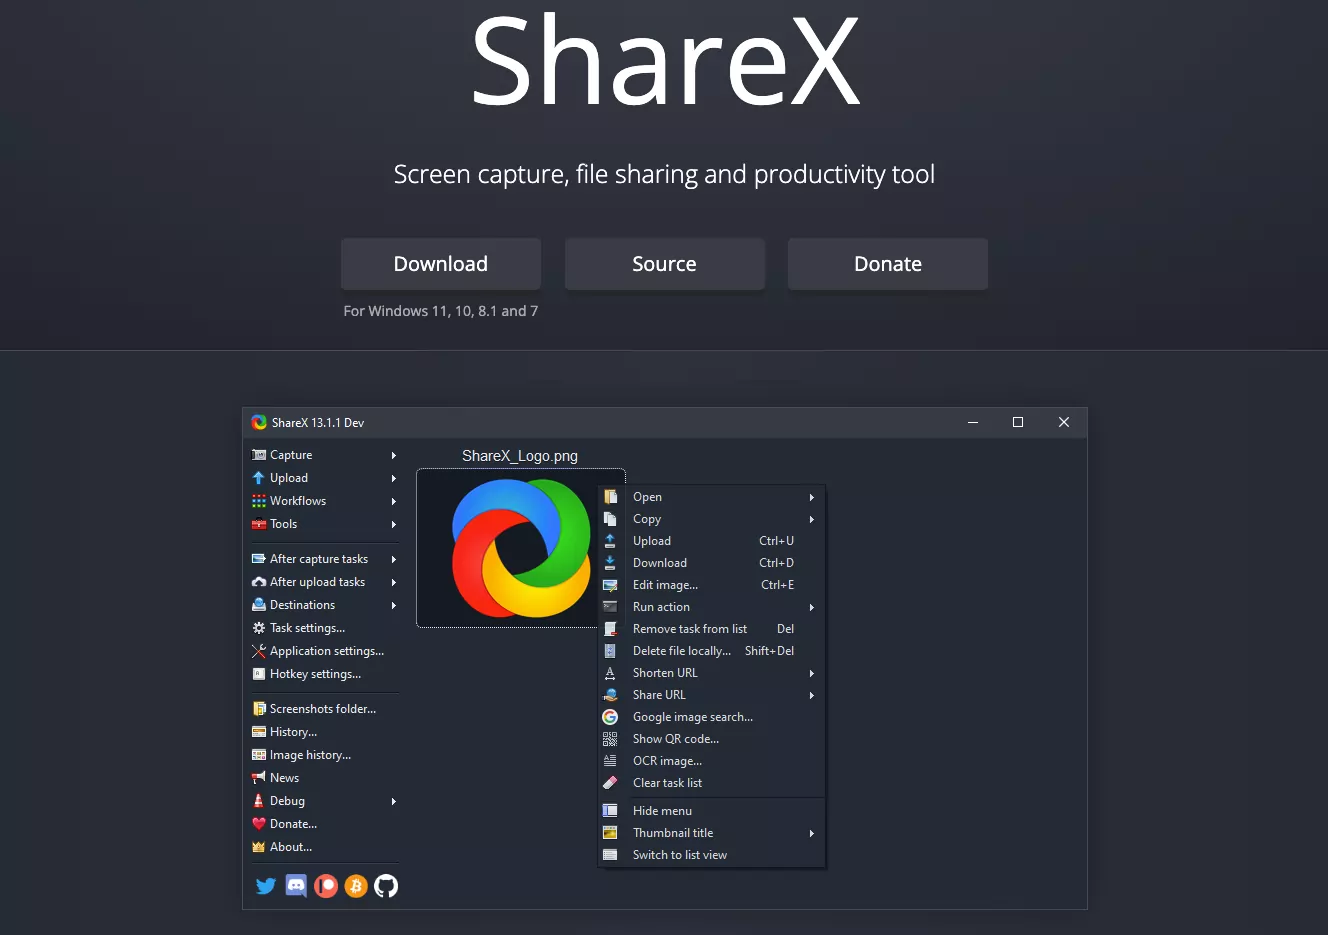Expand the Open submenu arrow in context menu
This screenshot has width=1328, height=935.
[x=812, y=497]
